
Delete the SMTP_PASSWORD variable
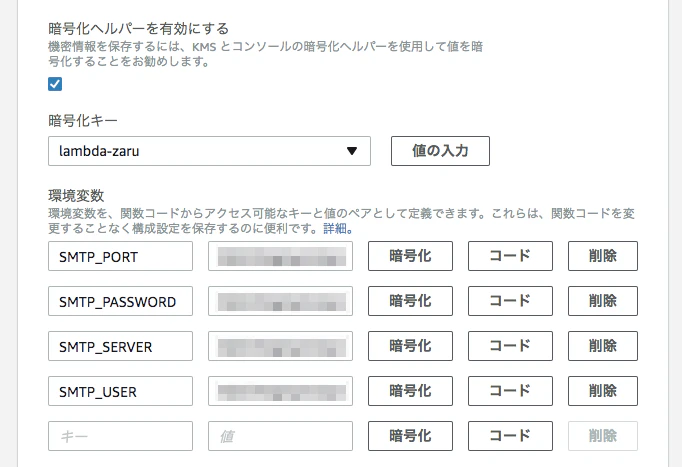[603, 301]
